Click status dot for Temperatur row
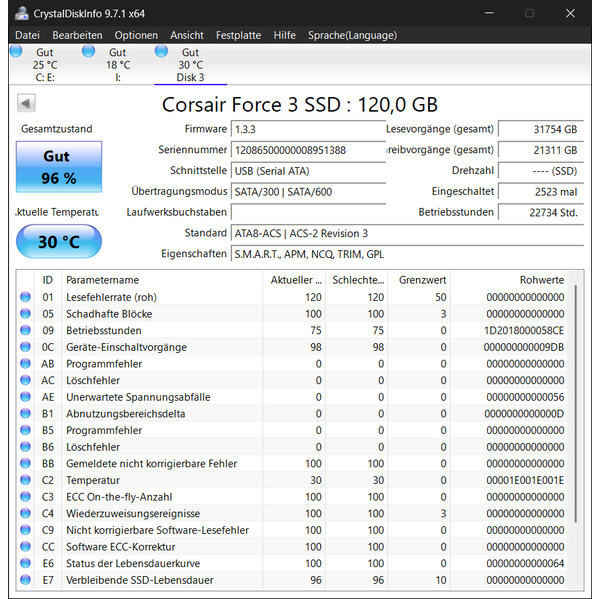The width and height of the screenshot is (600, 599). coord(26,480)
